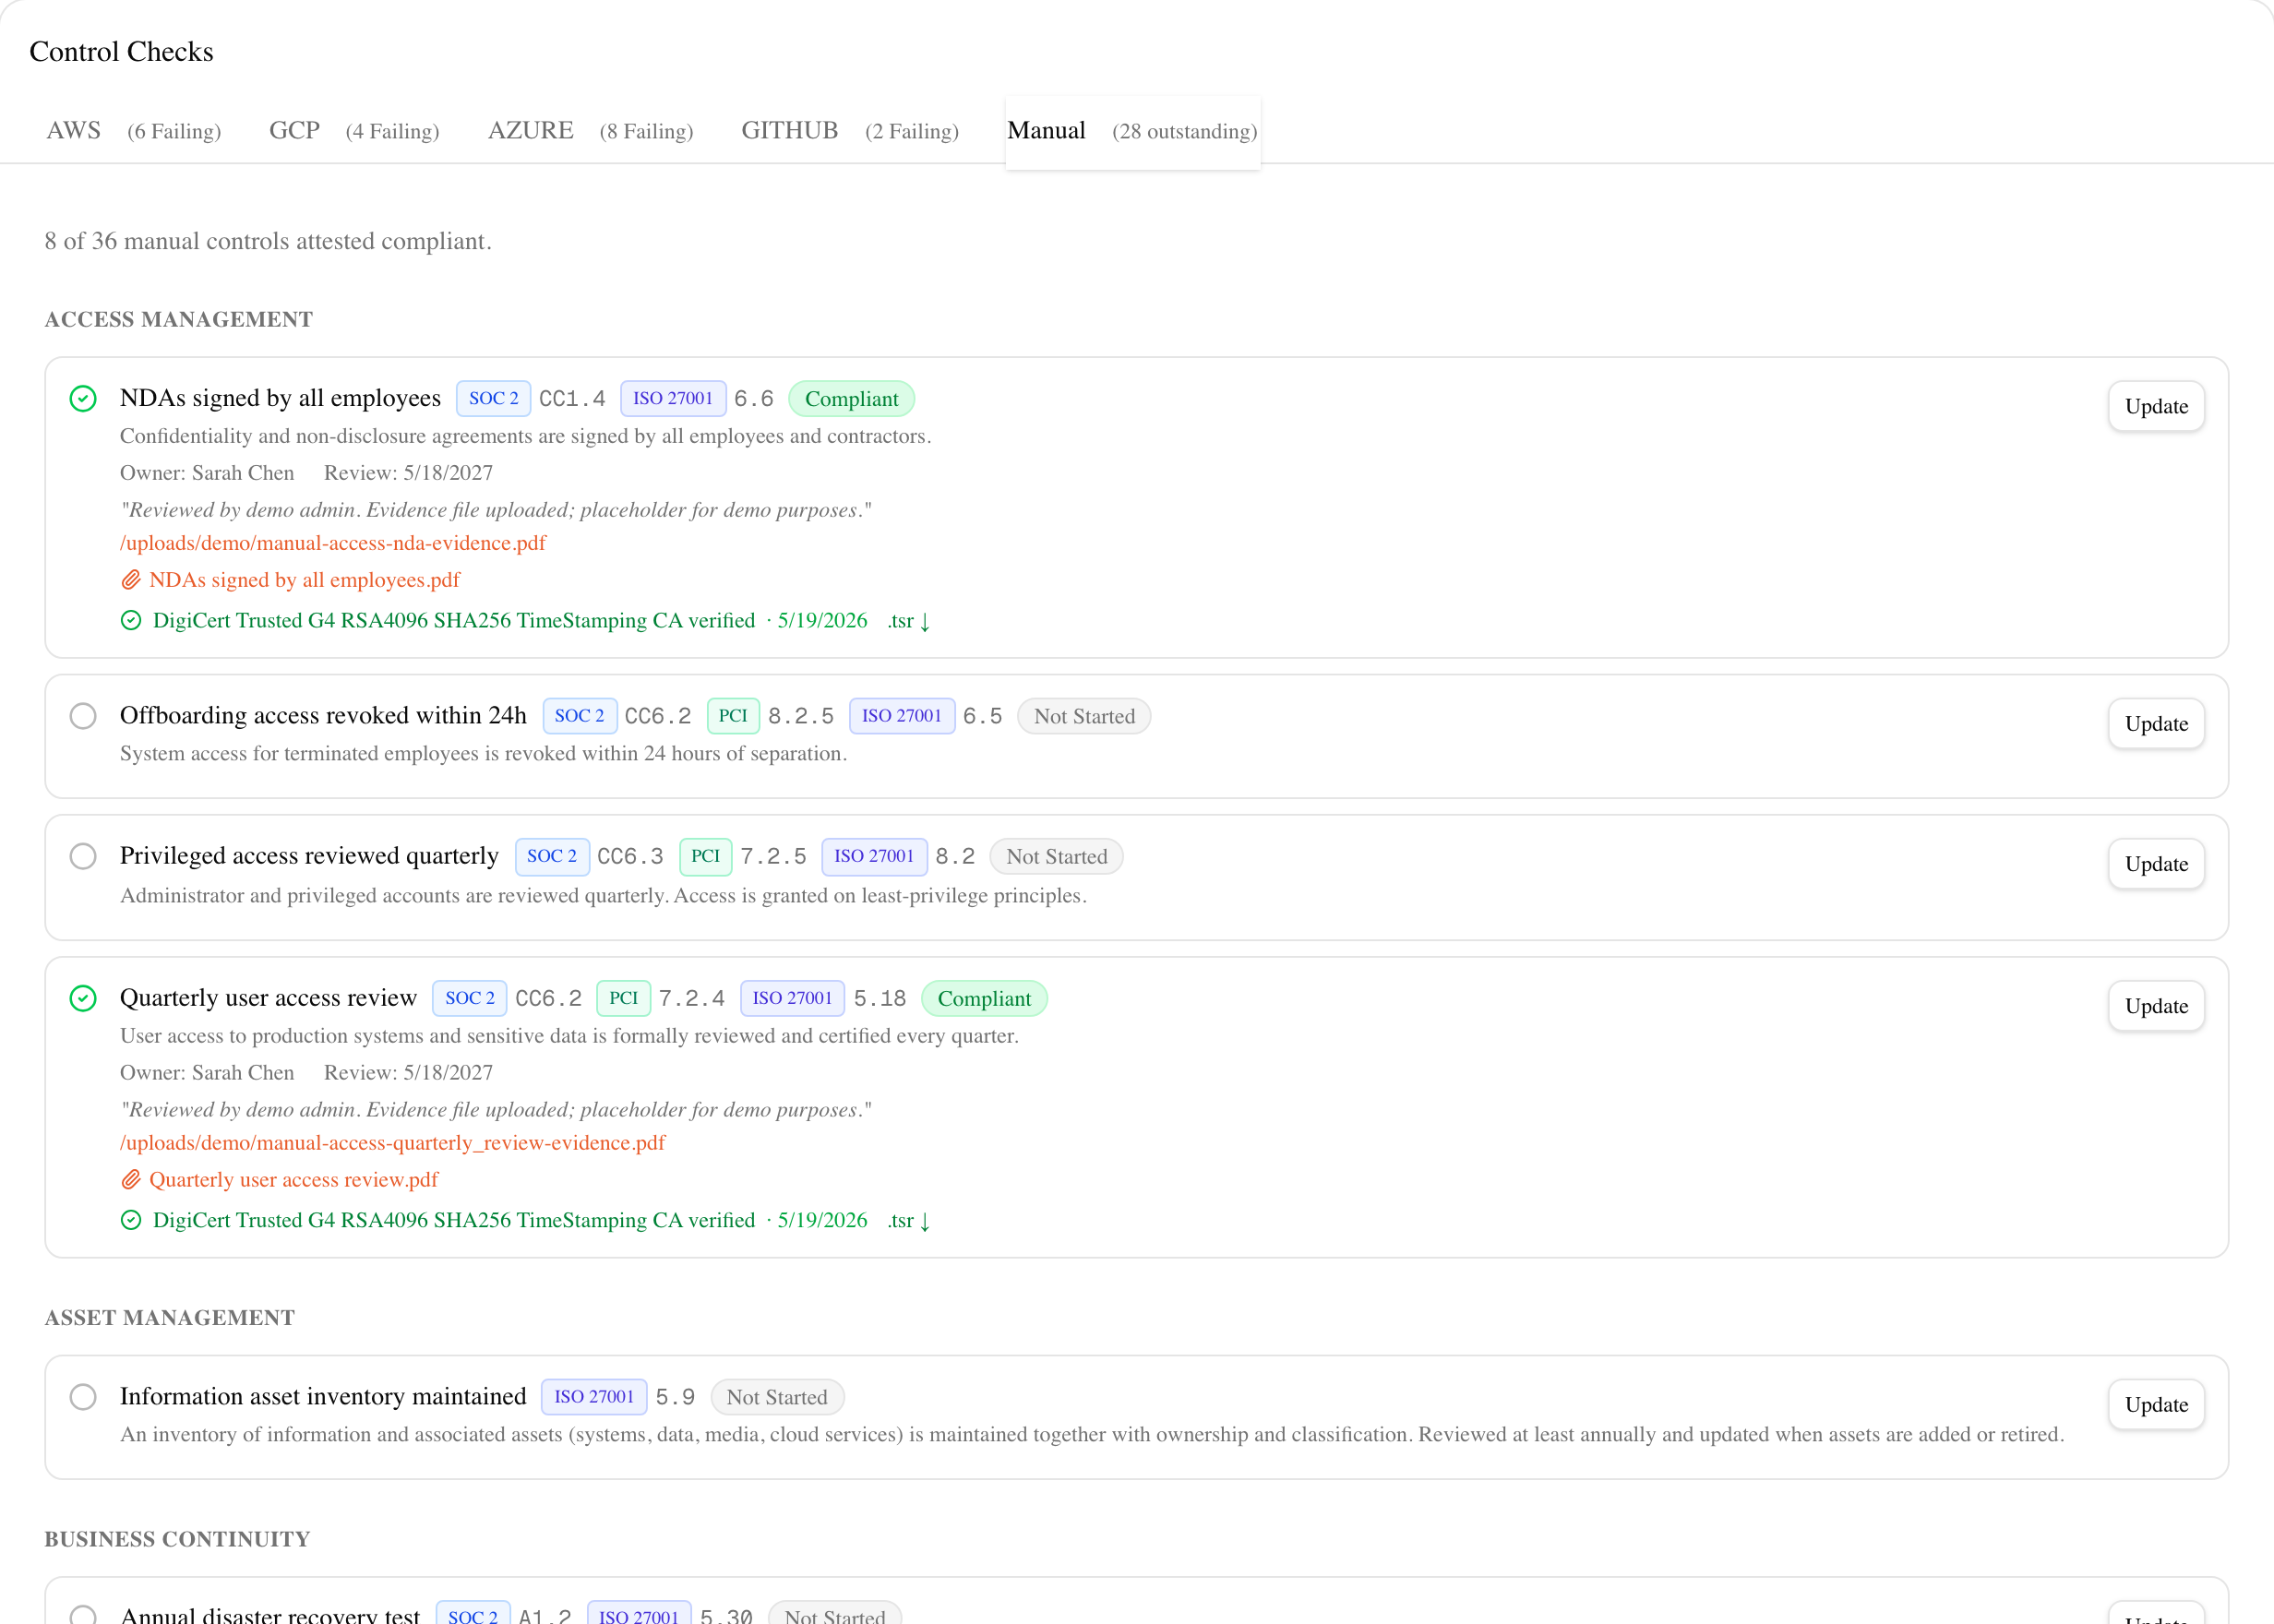Click Not Started badge on Offboarding access control
2274x1624 pixels.
(1084, 716)
